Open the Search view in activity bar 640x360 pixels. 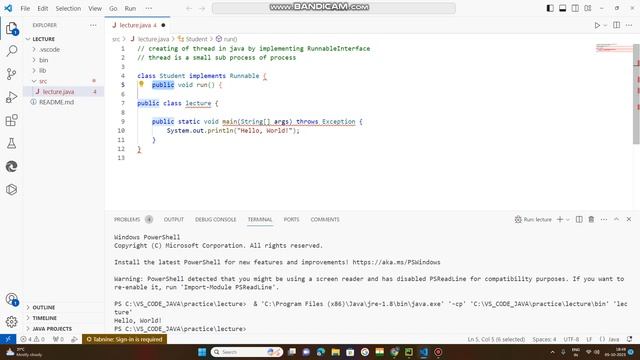11,51
